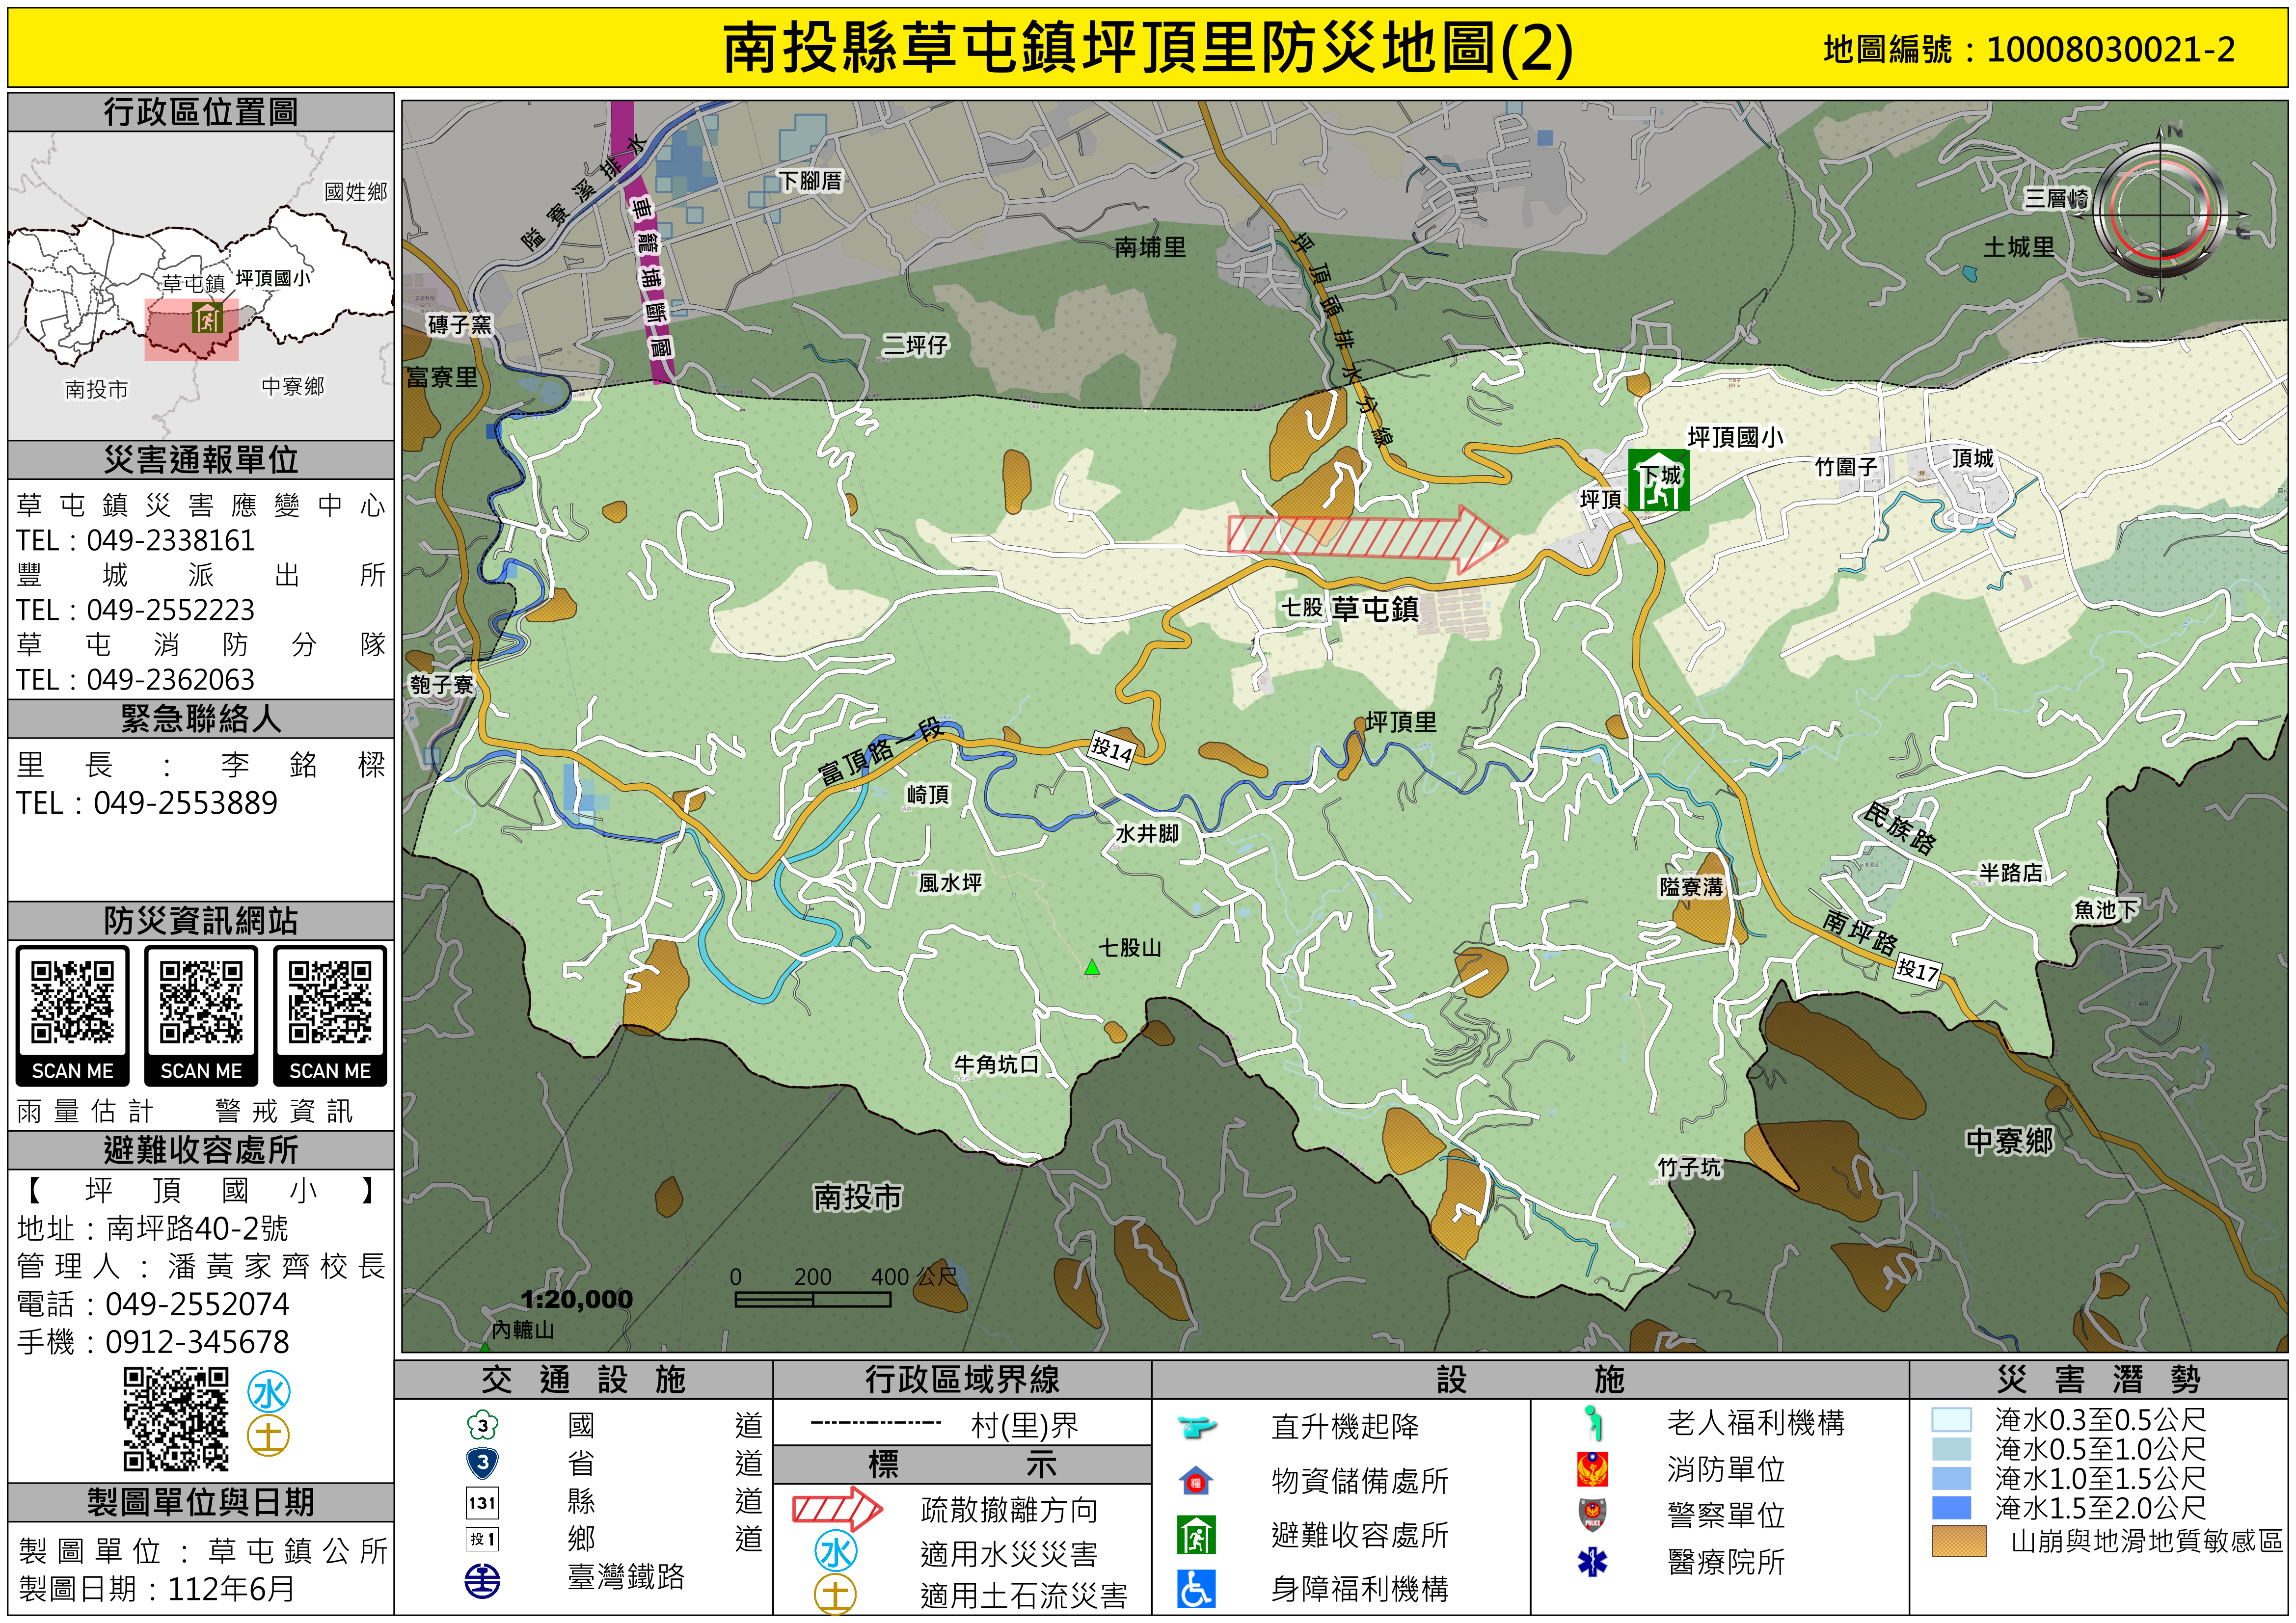2296x1623 pixels.
Task: Click the helicopter landing legend icon
Action: point(1196,1426)
